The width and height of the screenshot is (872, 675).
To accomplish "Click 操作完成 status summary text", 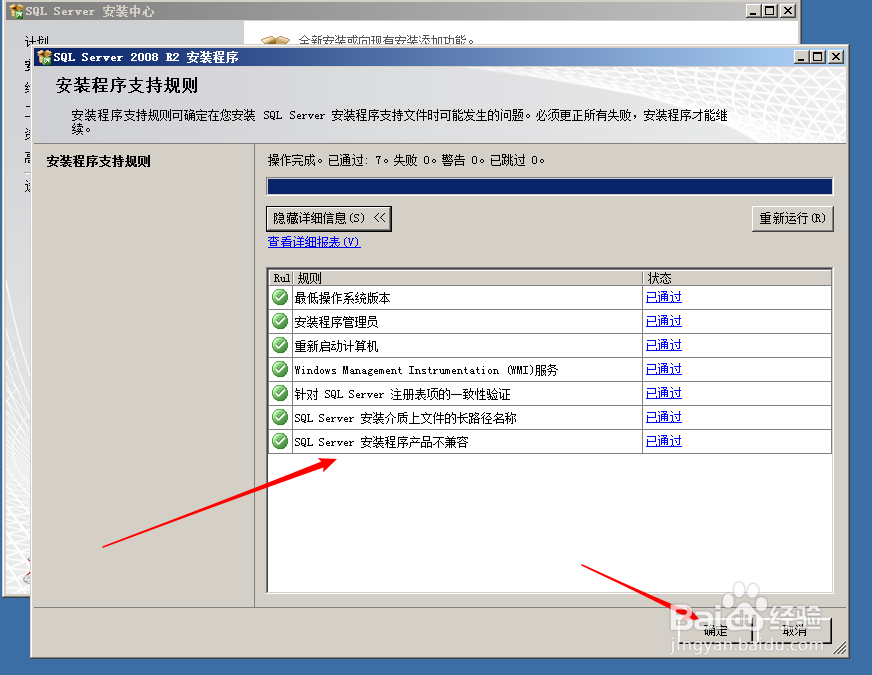I will point(406,161).
